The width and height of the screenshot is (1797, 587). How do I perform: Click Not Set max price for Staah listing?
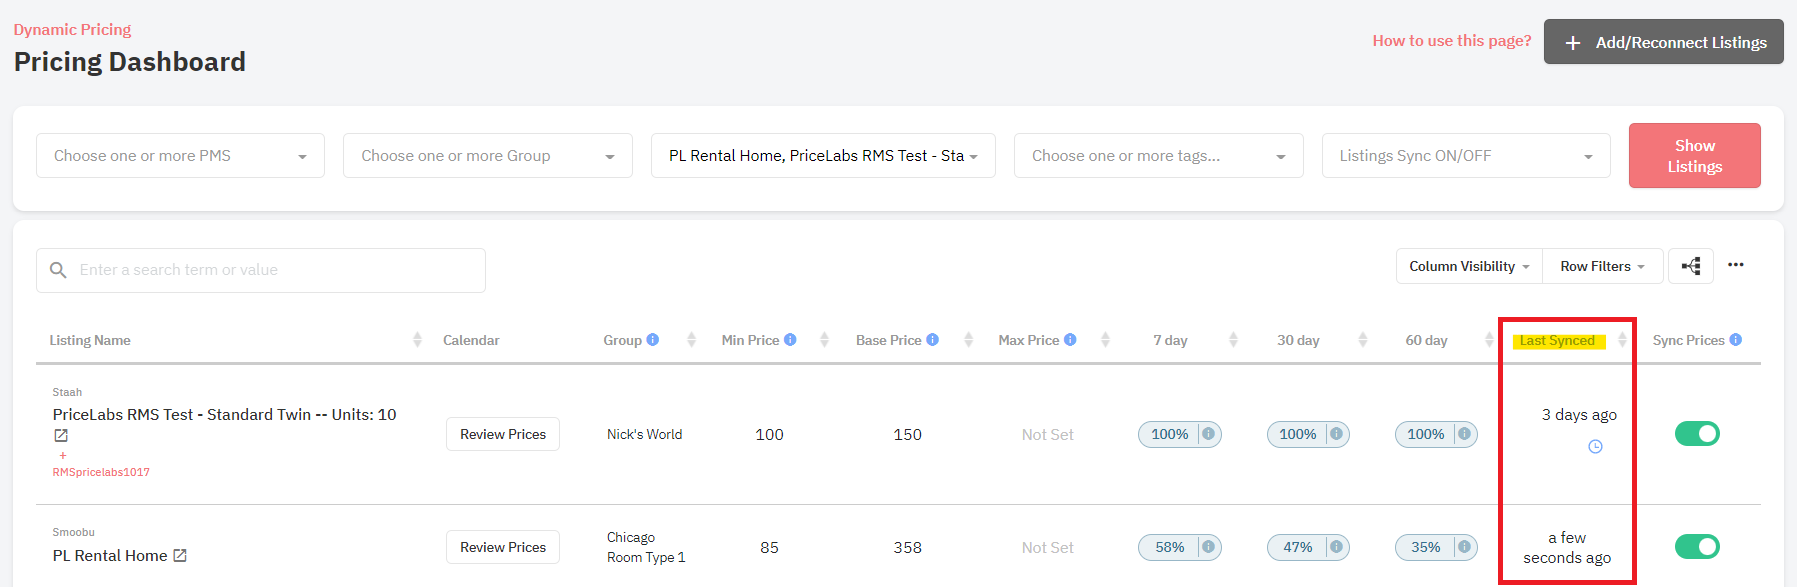click(x=1047, y=435)
